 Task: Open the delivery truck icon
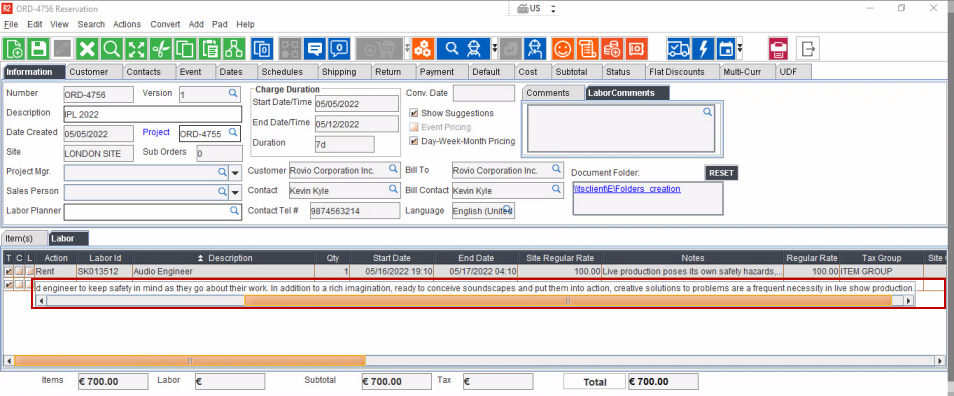678,48
